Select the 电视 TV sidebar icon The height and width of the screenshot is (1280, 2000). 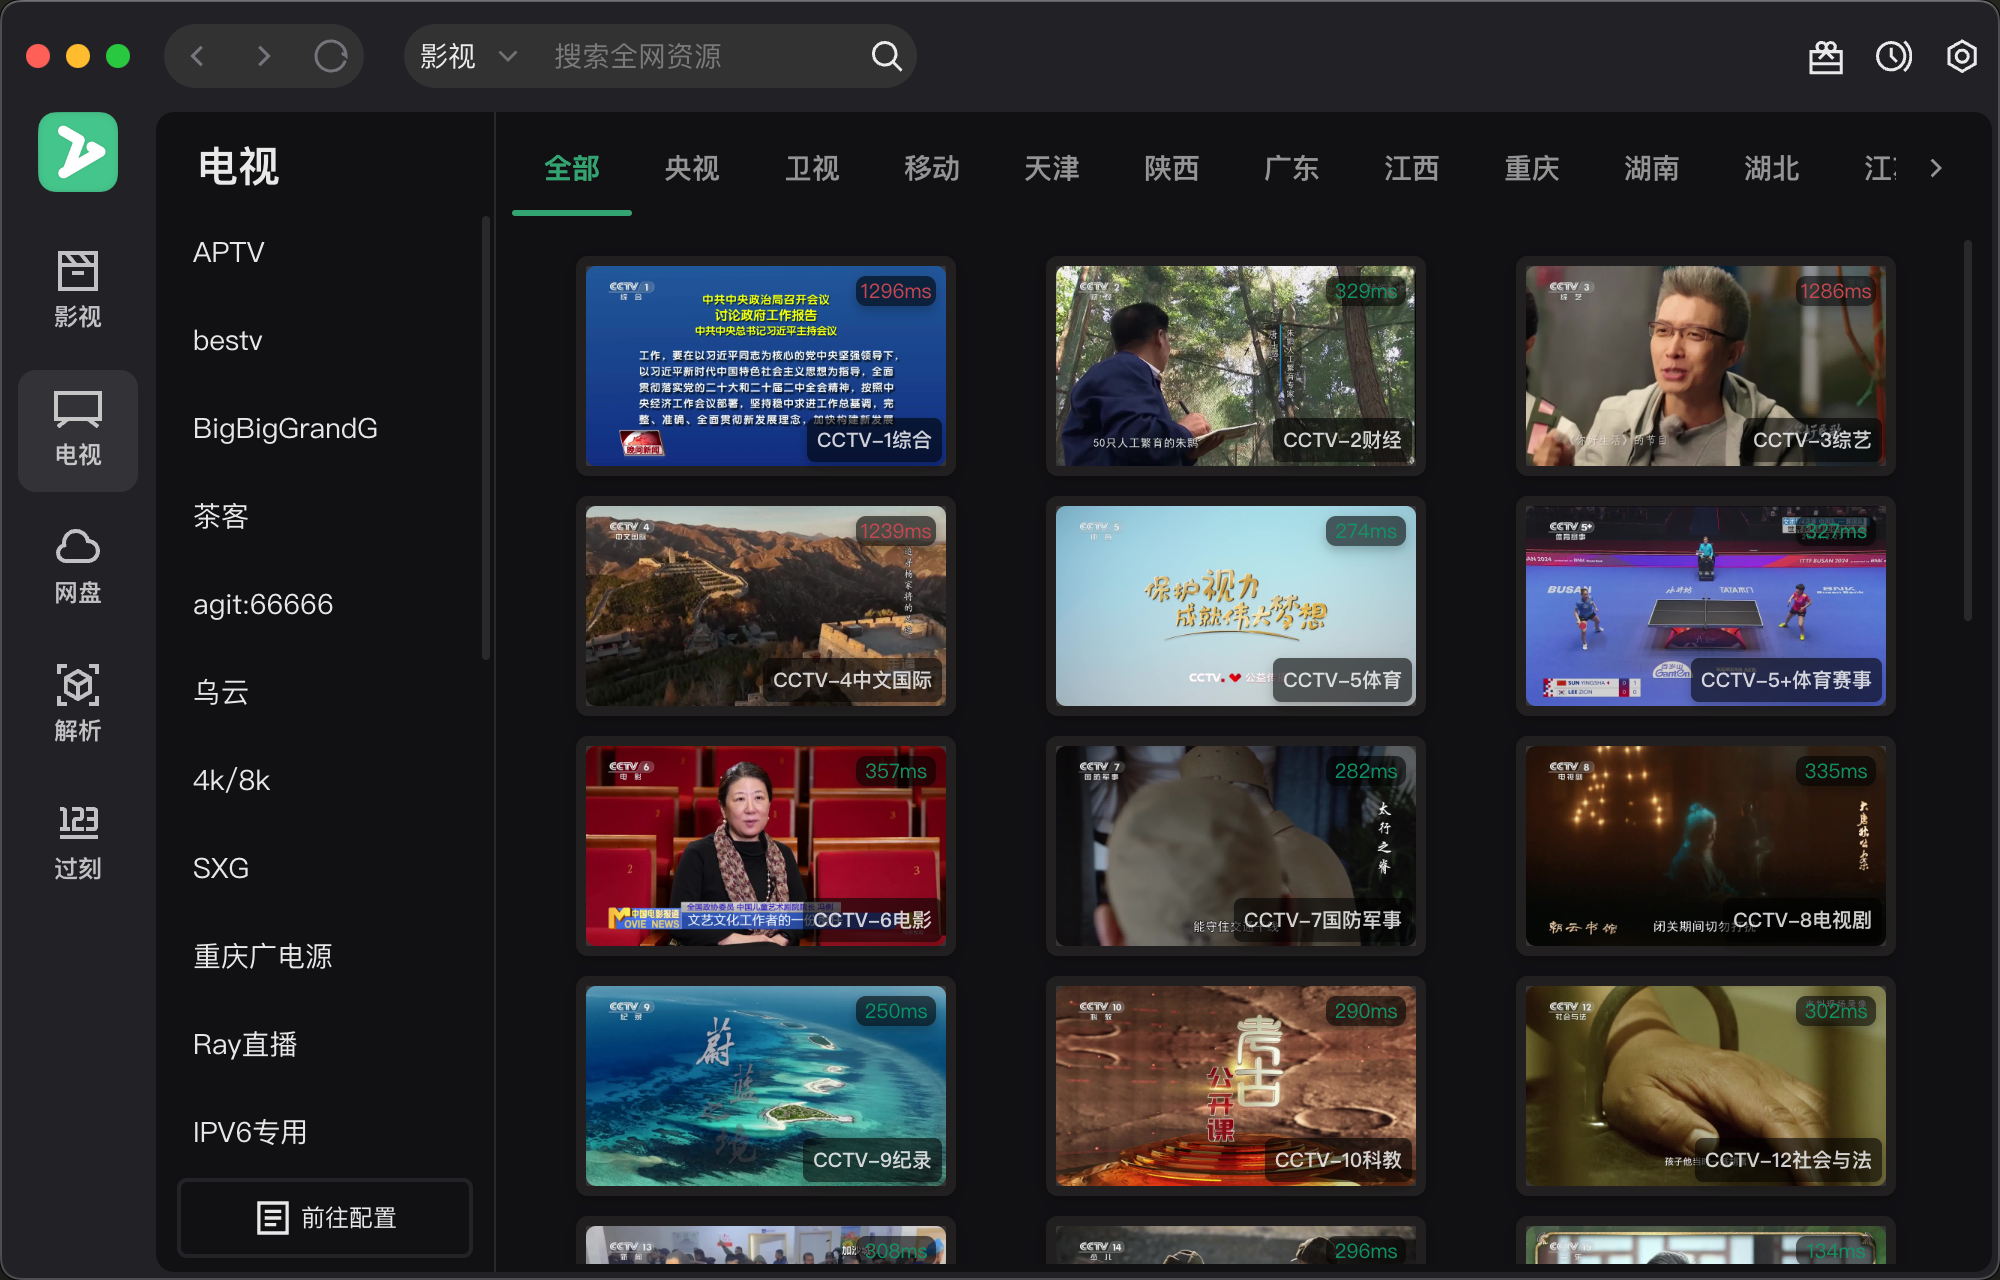pos(78,429)
